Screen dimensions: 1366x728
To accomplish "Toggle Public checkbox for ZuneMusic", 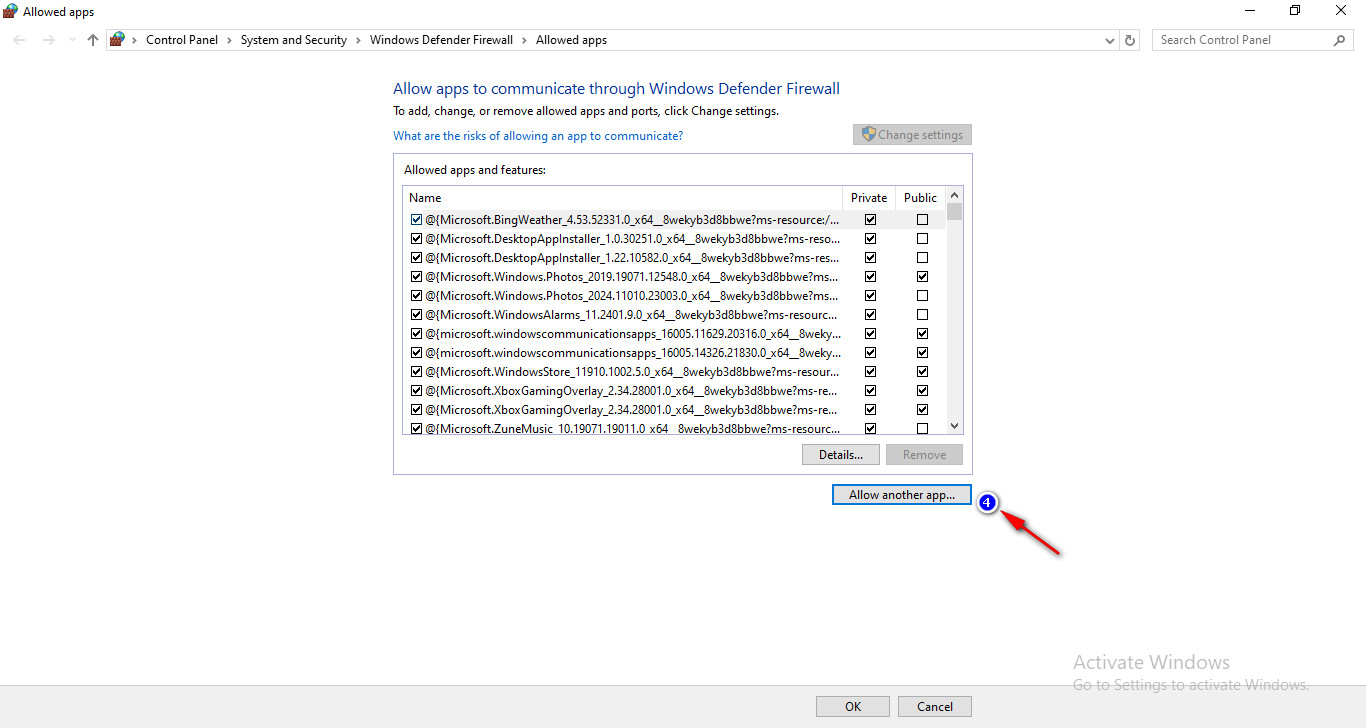I will pos(922,428).
